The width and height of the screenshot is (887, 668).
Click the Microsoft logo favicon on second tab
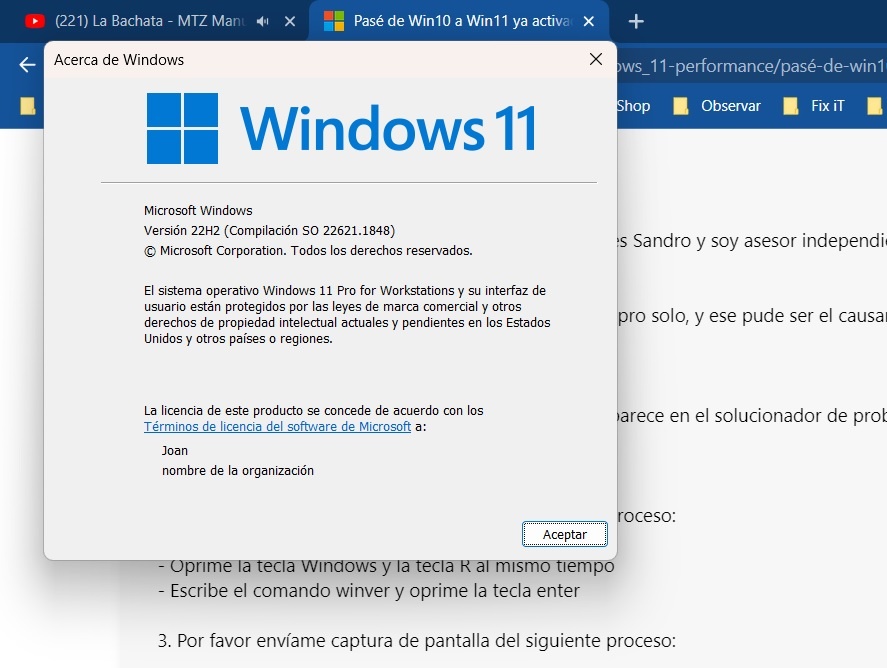[334, 21]
